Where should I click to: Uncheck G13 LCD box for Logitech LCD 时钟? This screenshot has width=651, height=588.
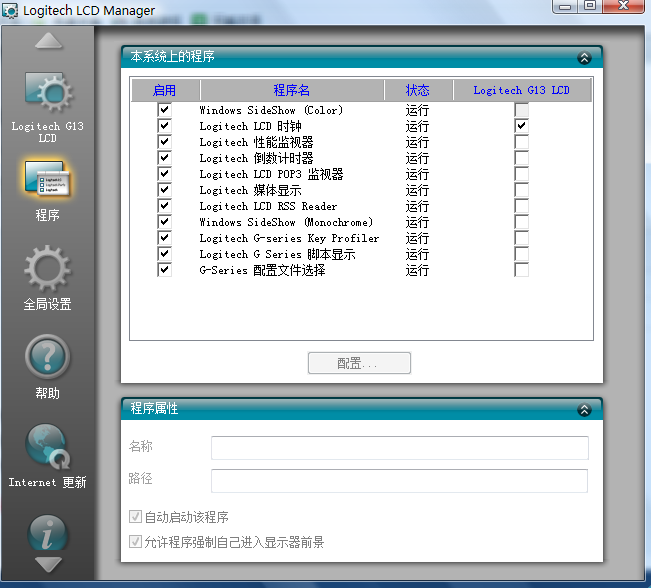point(521,126)
